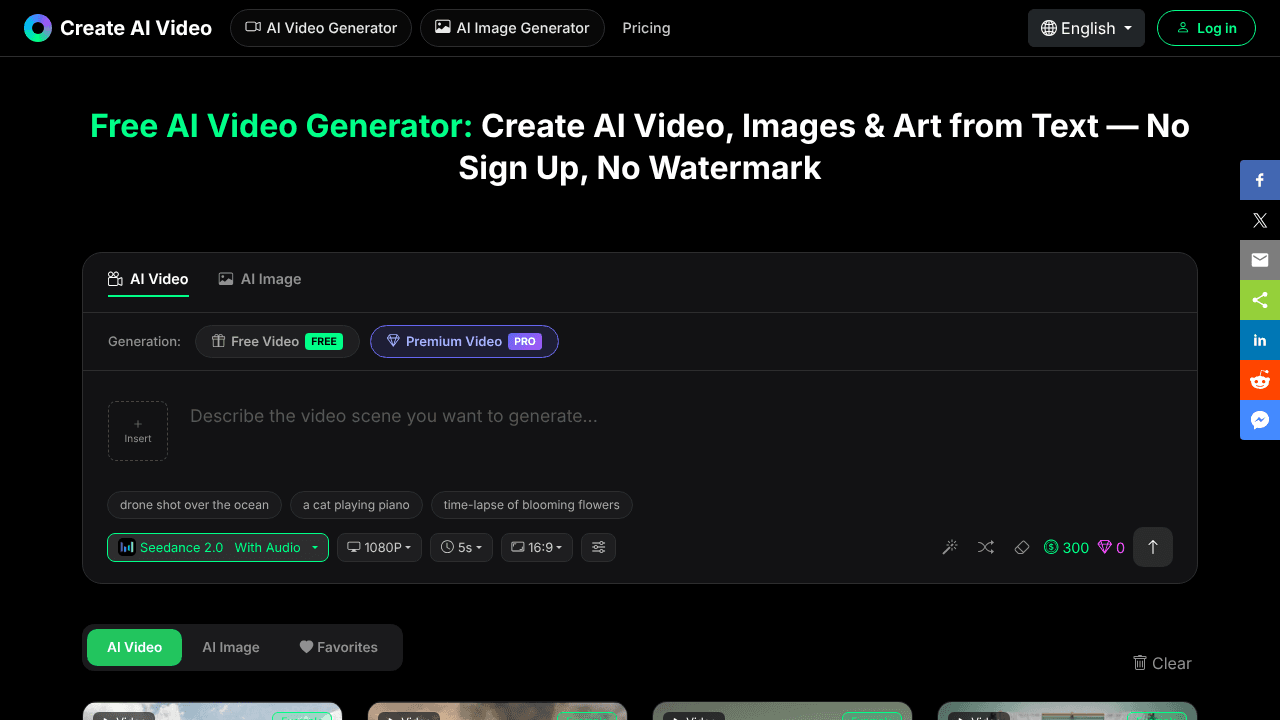The height and width of the screenshot is (720, 1280).
Task: Click the Insert image box
Action: 138,431
